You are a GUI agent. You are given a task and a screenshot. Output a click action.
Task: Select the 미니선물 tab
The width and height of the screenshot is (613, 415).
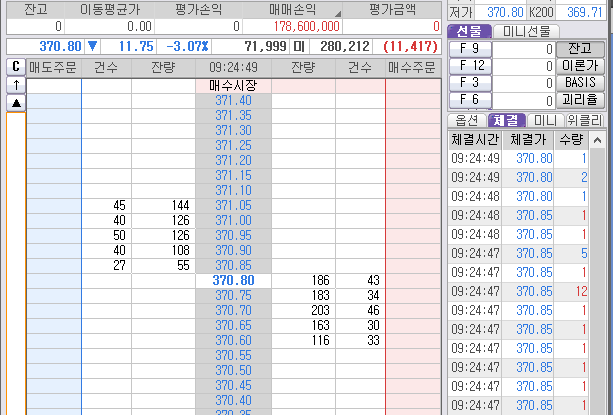(526, 31)
